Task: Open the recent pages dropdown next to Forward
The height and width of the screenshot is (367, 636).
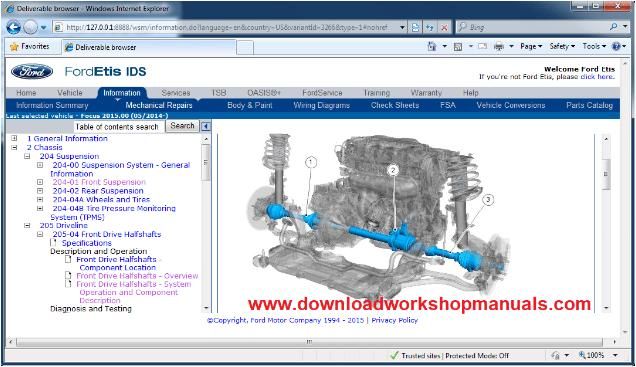Action: coord(43,28)
